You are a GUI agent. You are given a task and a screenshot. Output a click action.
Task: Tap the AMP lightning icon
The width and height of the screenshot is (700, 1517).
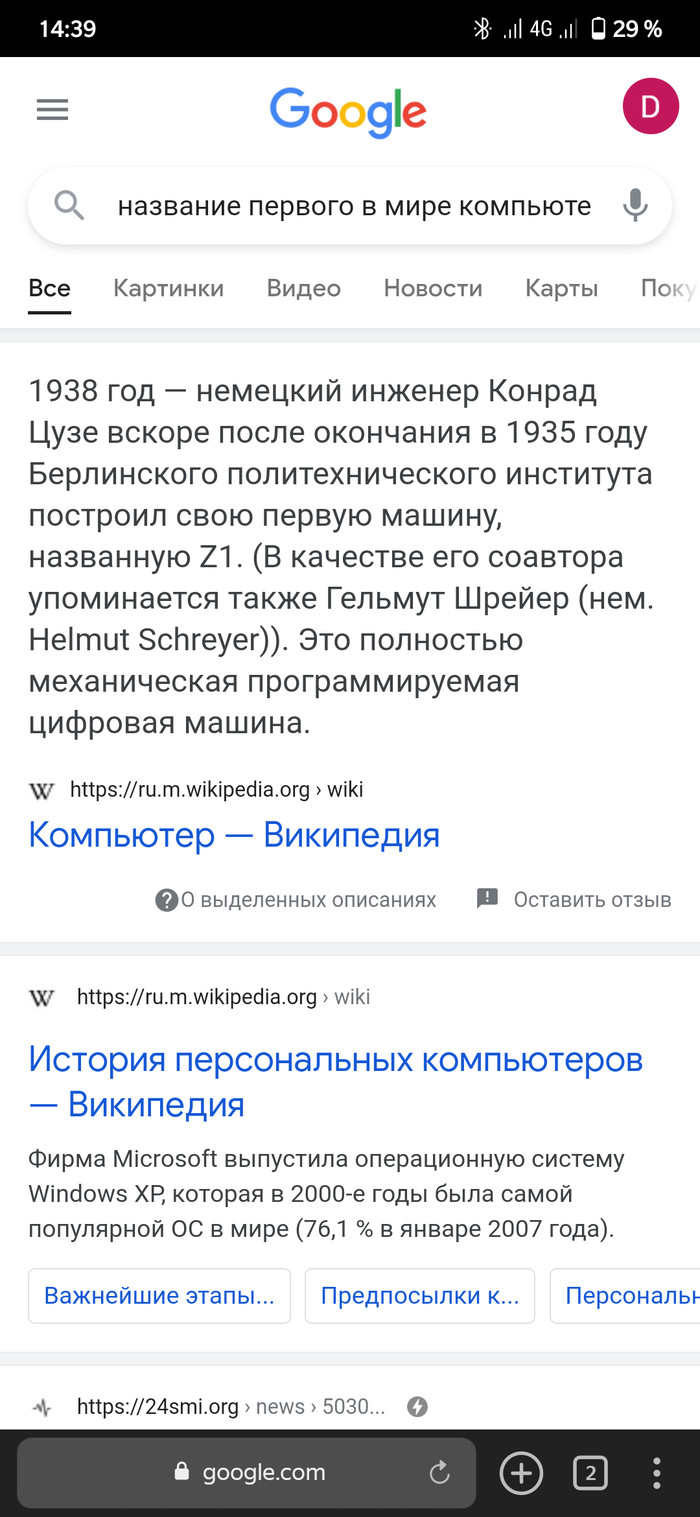point(418,1407)
